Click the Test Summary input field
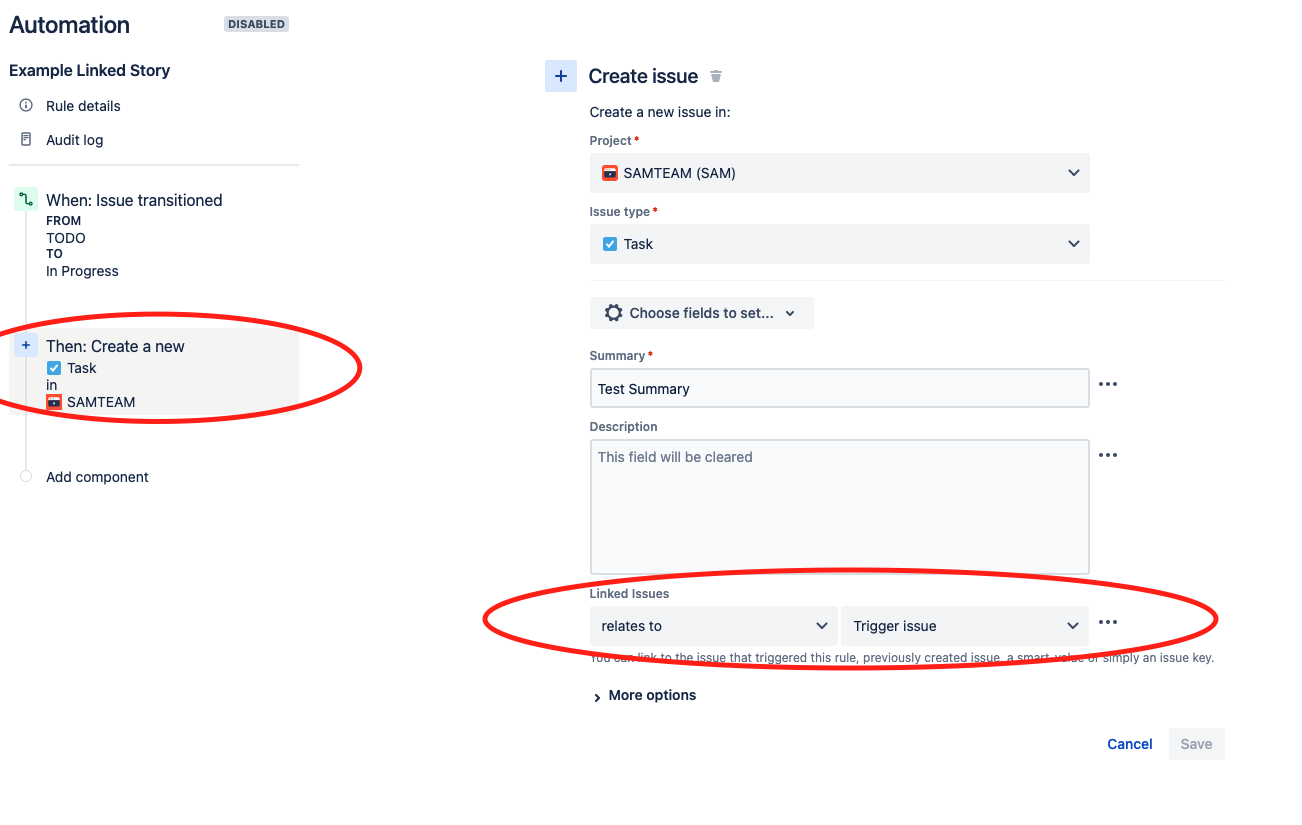The height and width of the screenshot is (825, 1302). (x=839, y=387)
